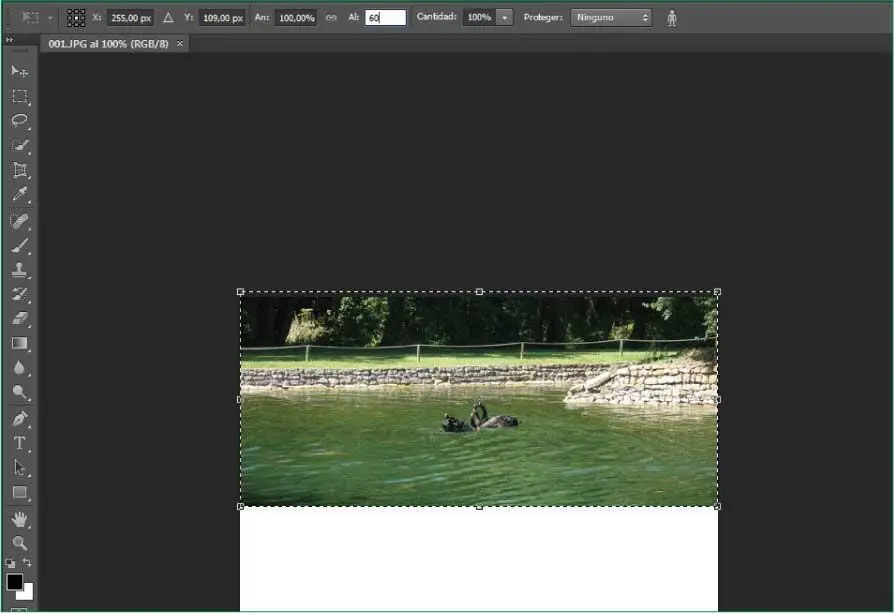Select the Horizontal Type tool
Image resolution: width=894 pixels, height=613 pixels.
pos(19,443)
